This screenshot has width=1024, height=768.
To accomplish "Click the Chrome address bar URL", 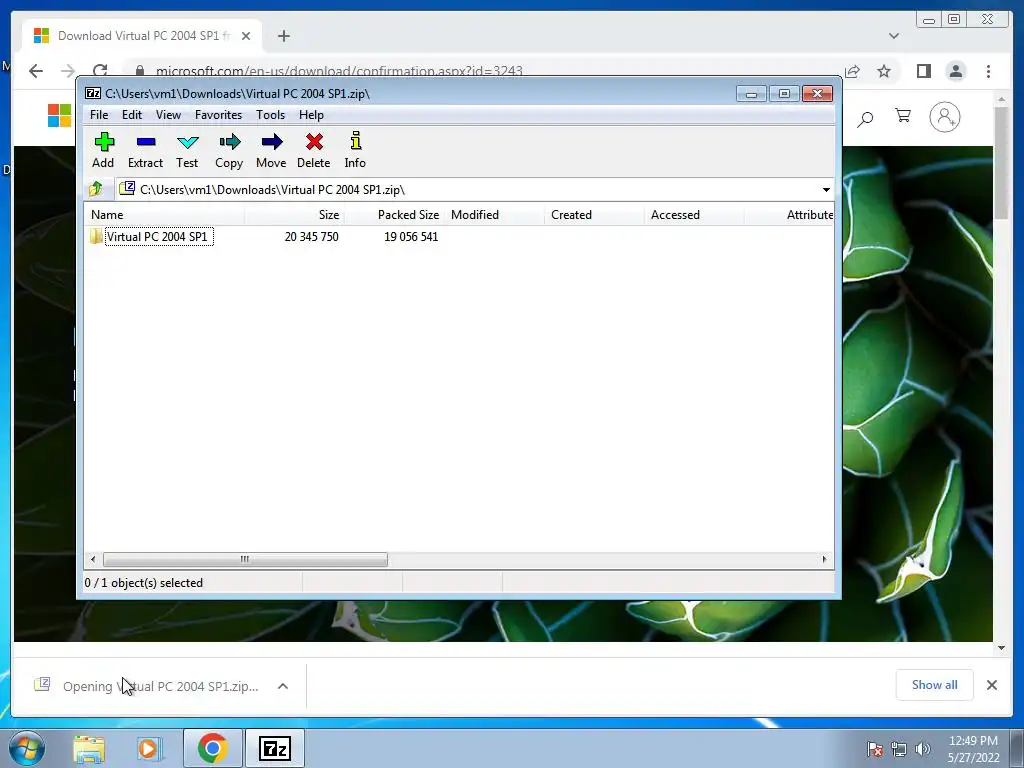I will (340, 71).
